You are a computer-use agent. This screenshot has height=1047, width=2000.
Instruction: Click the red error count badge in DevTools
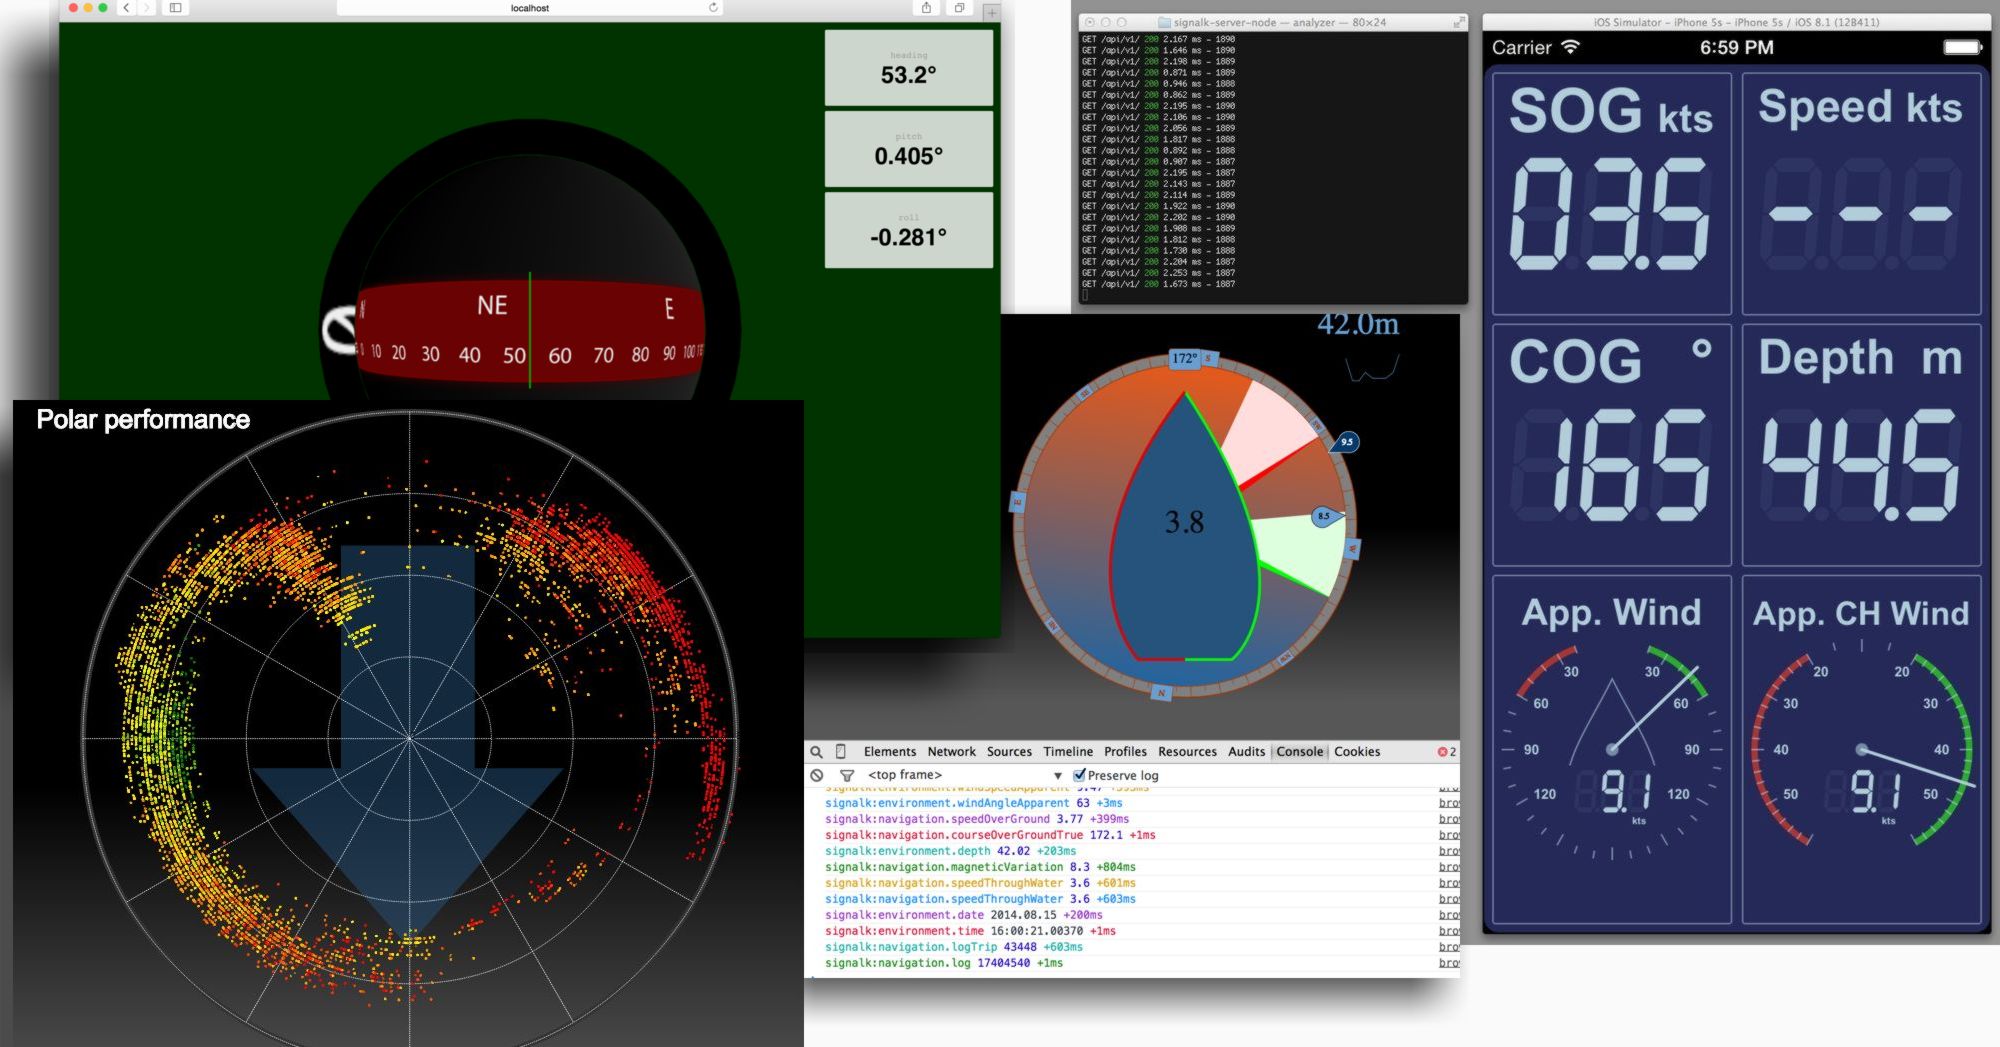pyautogui.click(x=1446, y=752)
